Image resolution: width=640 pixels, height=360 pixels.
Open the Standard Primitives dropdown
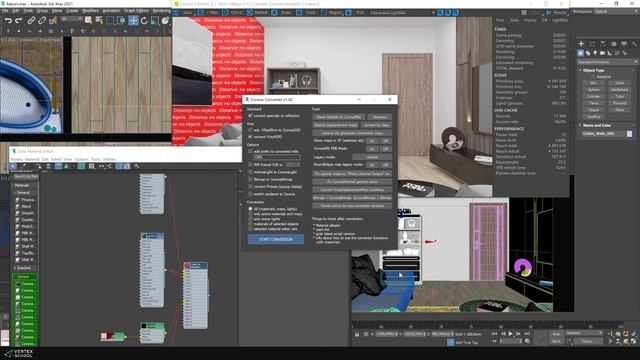point(607,62)
